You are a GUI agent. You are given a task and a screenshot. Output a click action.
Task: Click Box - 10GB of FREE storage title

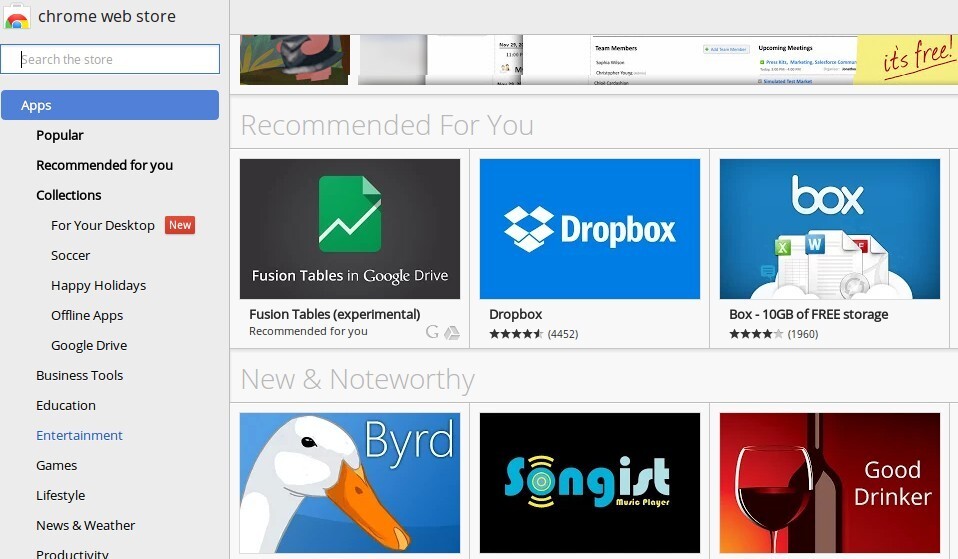coord(808,314)
